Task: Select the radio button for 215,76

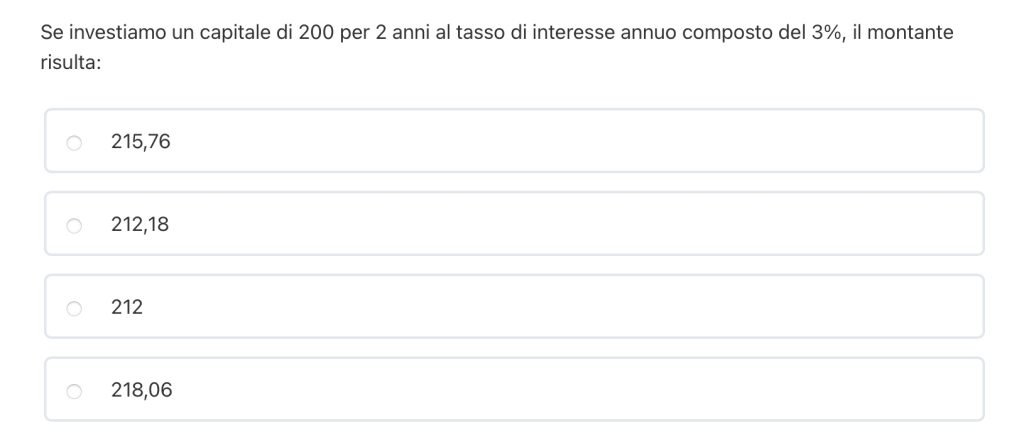Action: [74, 143]
